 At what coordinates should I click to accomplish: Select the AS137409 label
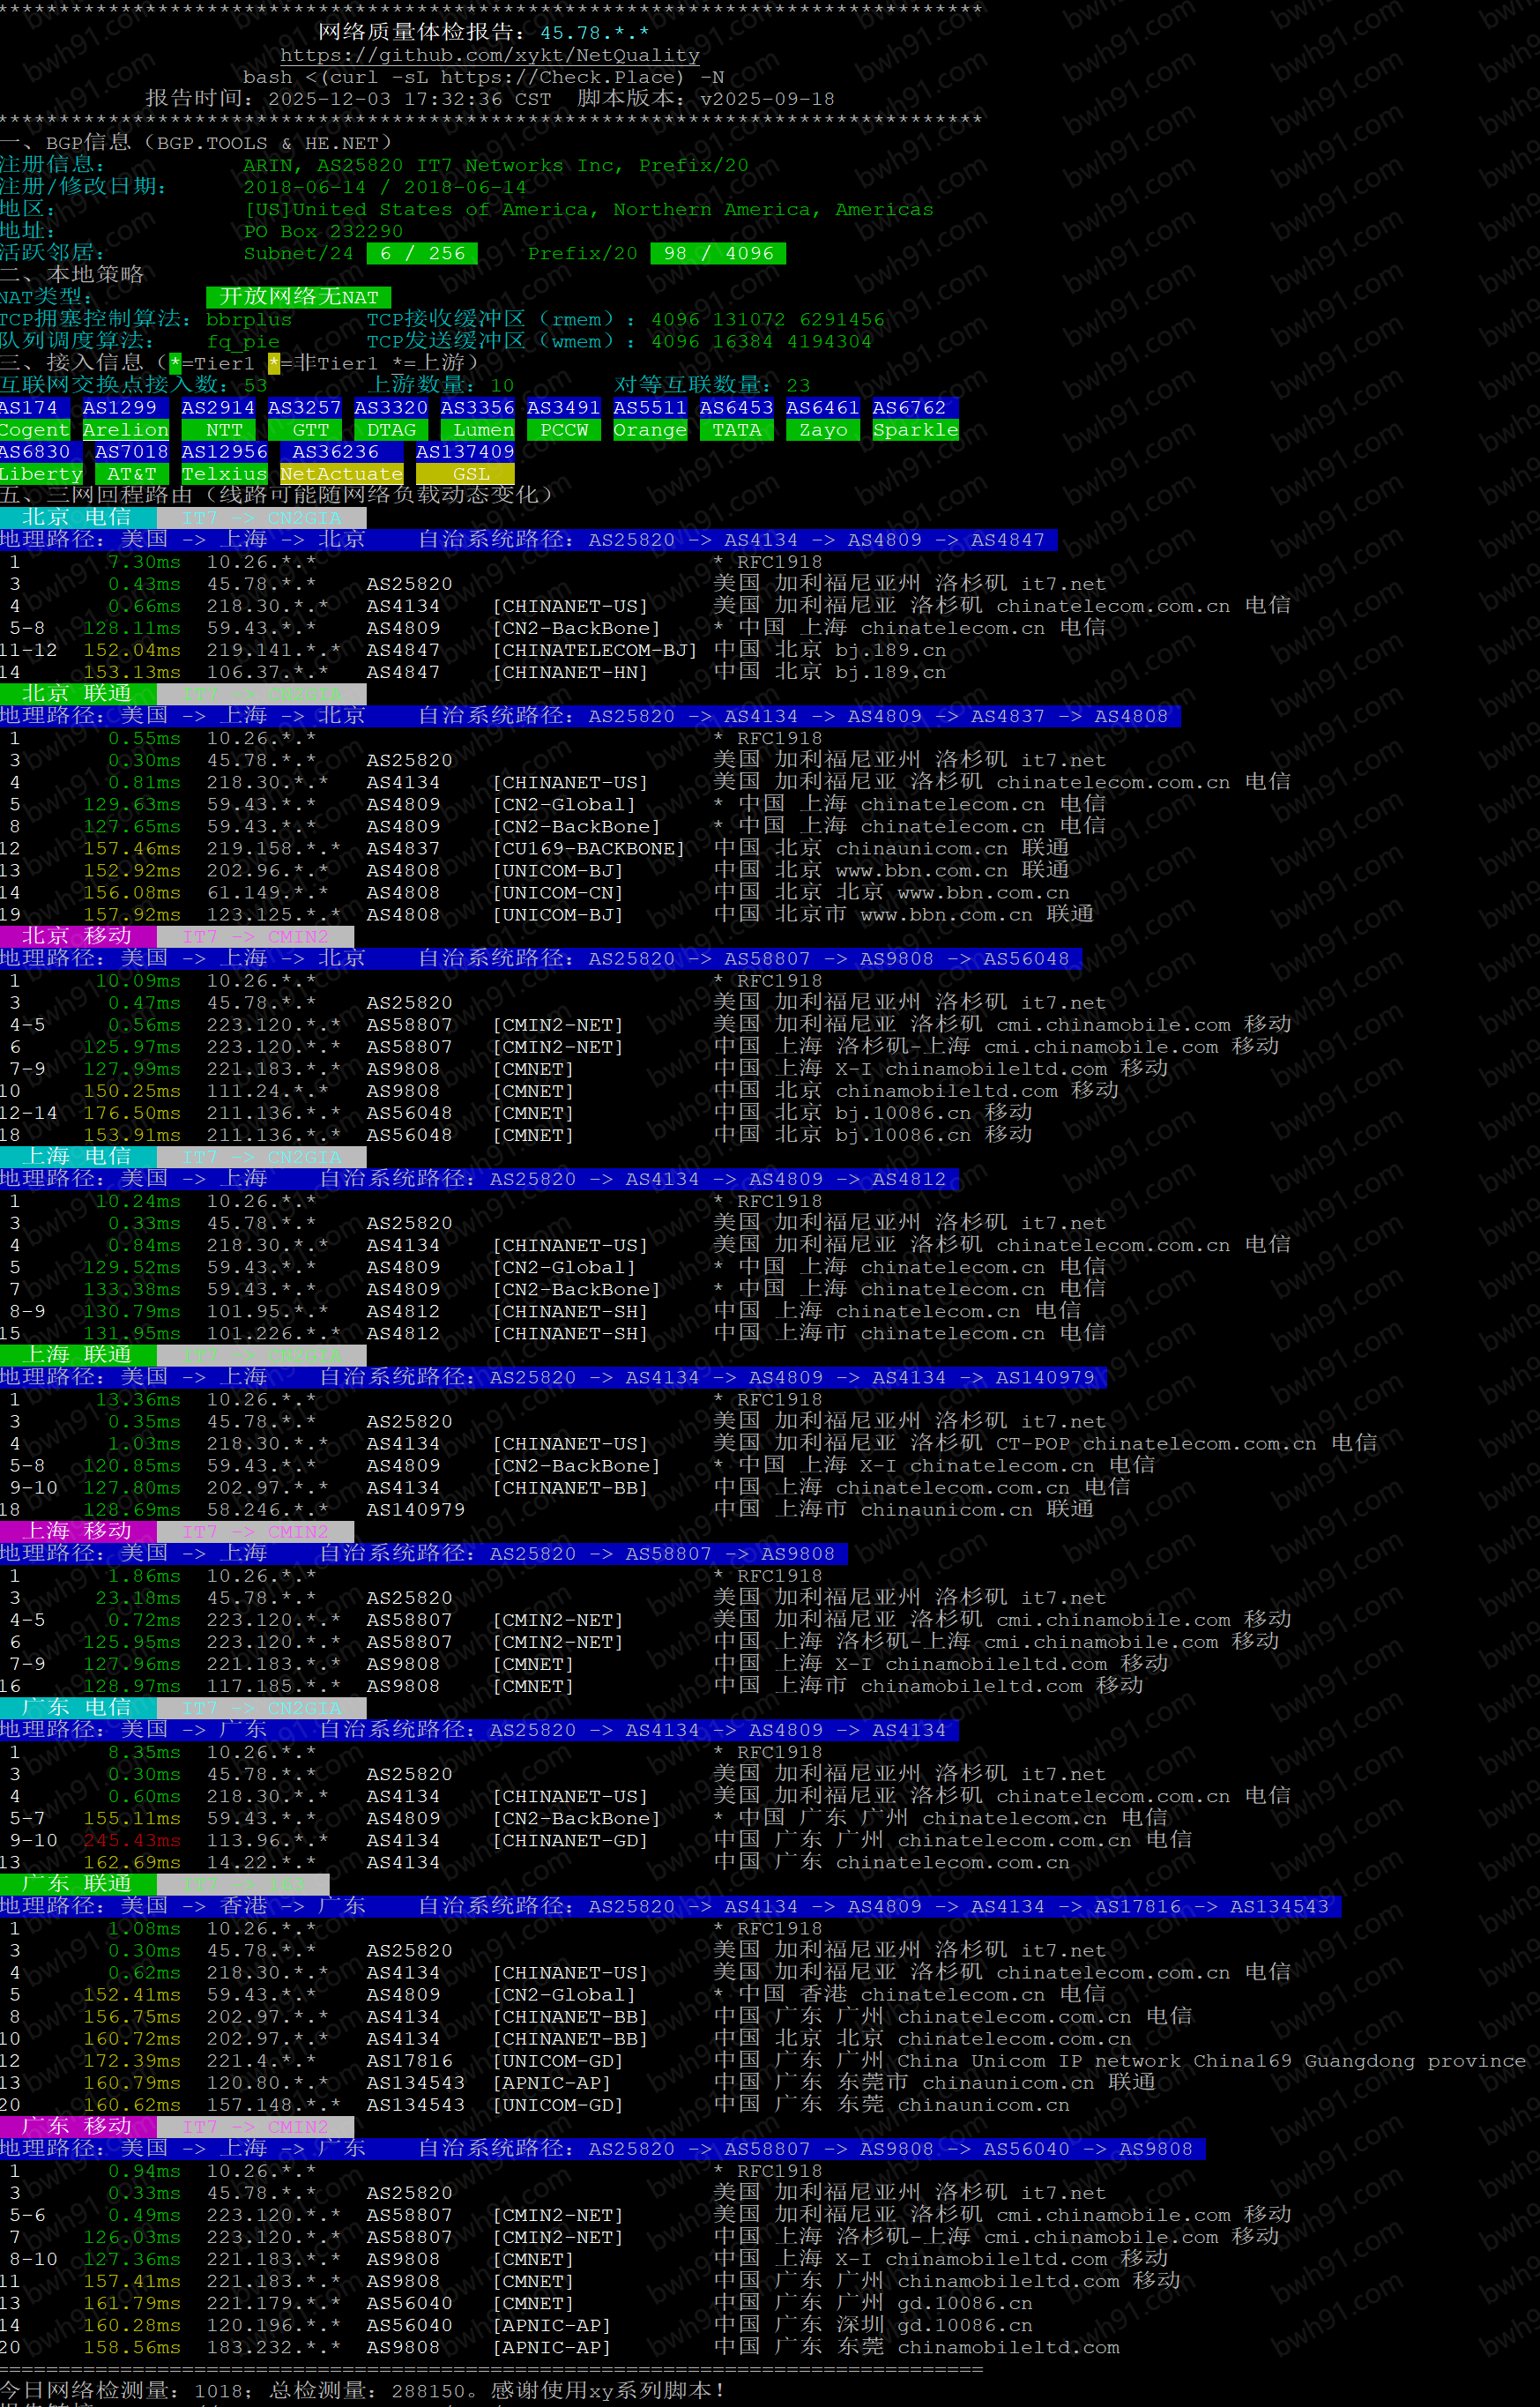[x=464, y=452]
